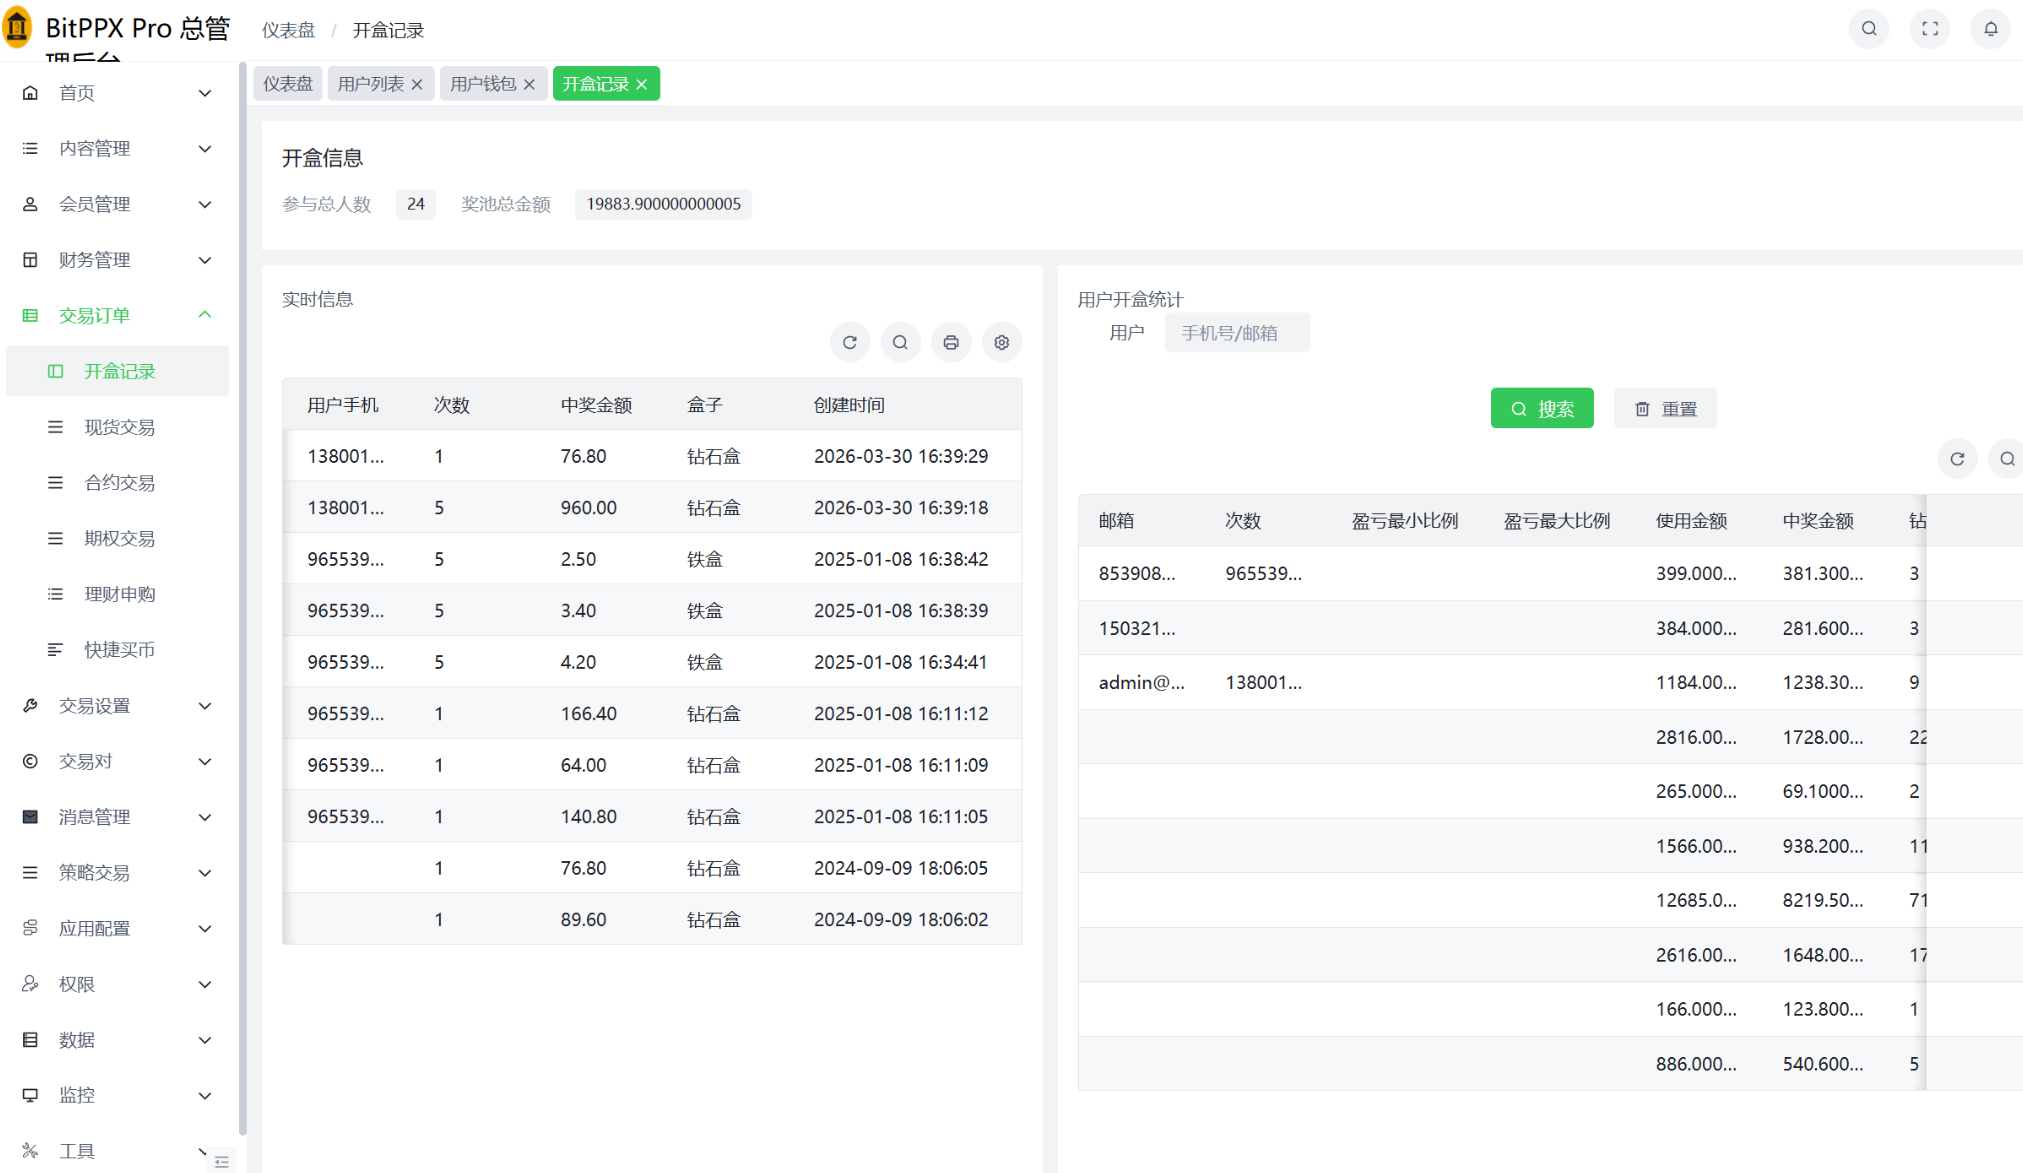Click the global search icon in top header
Image resolution: width=2023 pixels, height=1173 pixels.
(1869, 29)
